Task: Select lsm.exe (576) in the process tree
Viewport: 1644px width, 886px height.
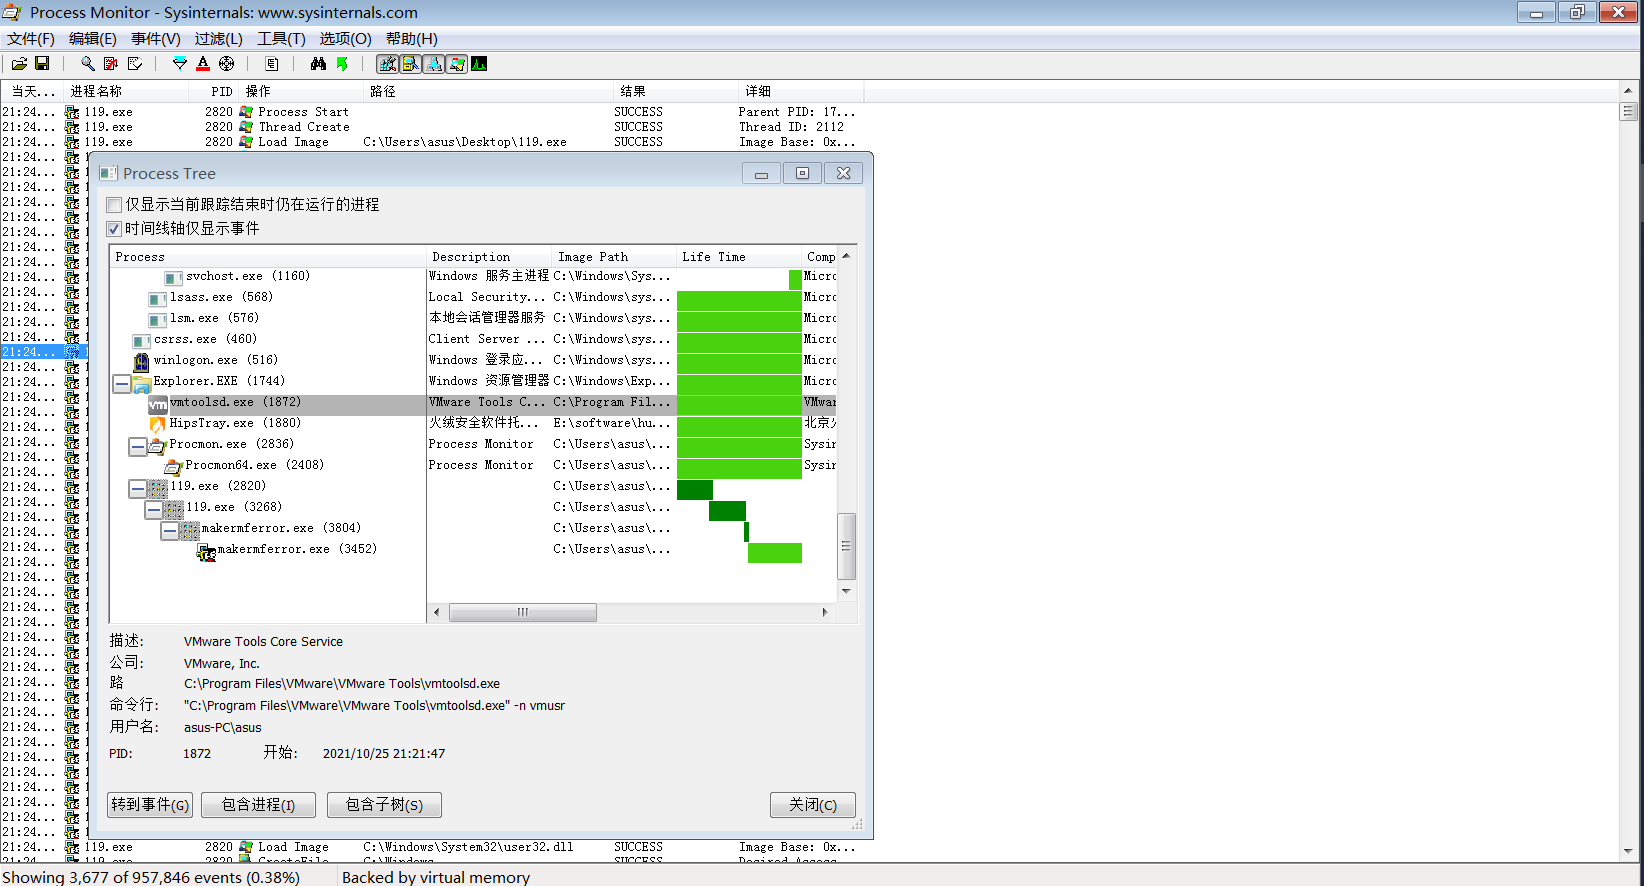Action: tap(214, 318)
